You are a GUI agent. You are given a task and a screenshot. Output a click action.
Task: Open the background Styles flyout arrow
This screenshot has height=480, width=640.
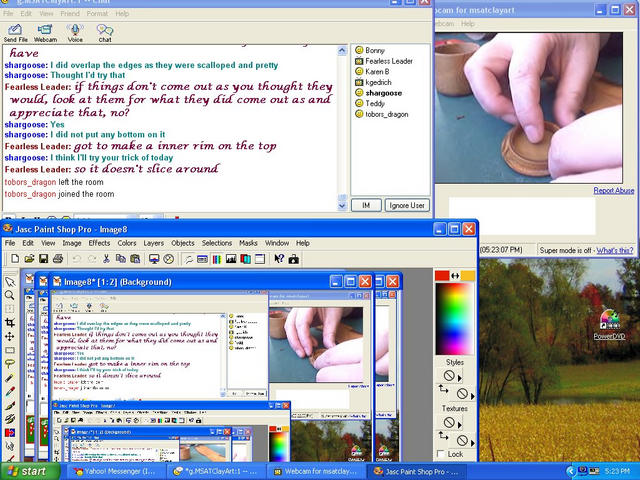tap(473, 396)
